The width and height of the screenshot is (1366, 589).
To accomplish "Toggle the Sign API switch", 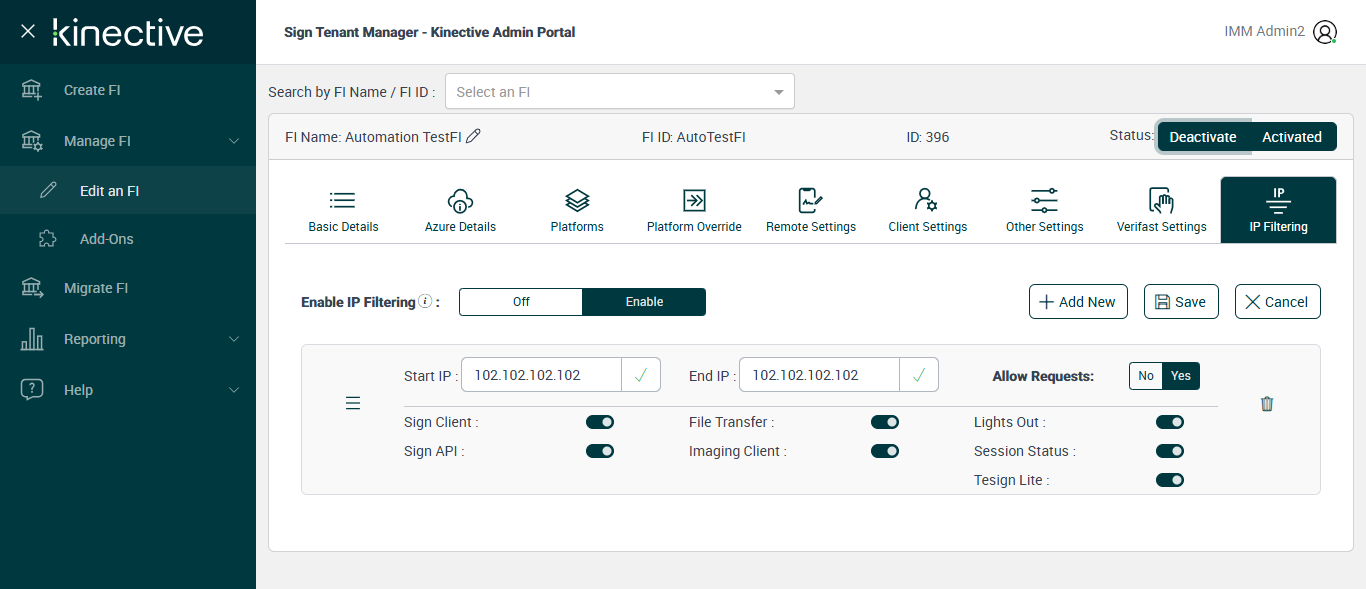I will [600, 451].
